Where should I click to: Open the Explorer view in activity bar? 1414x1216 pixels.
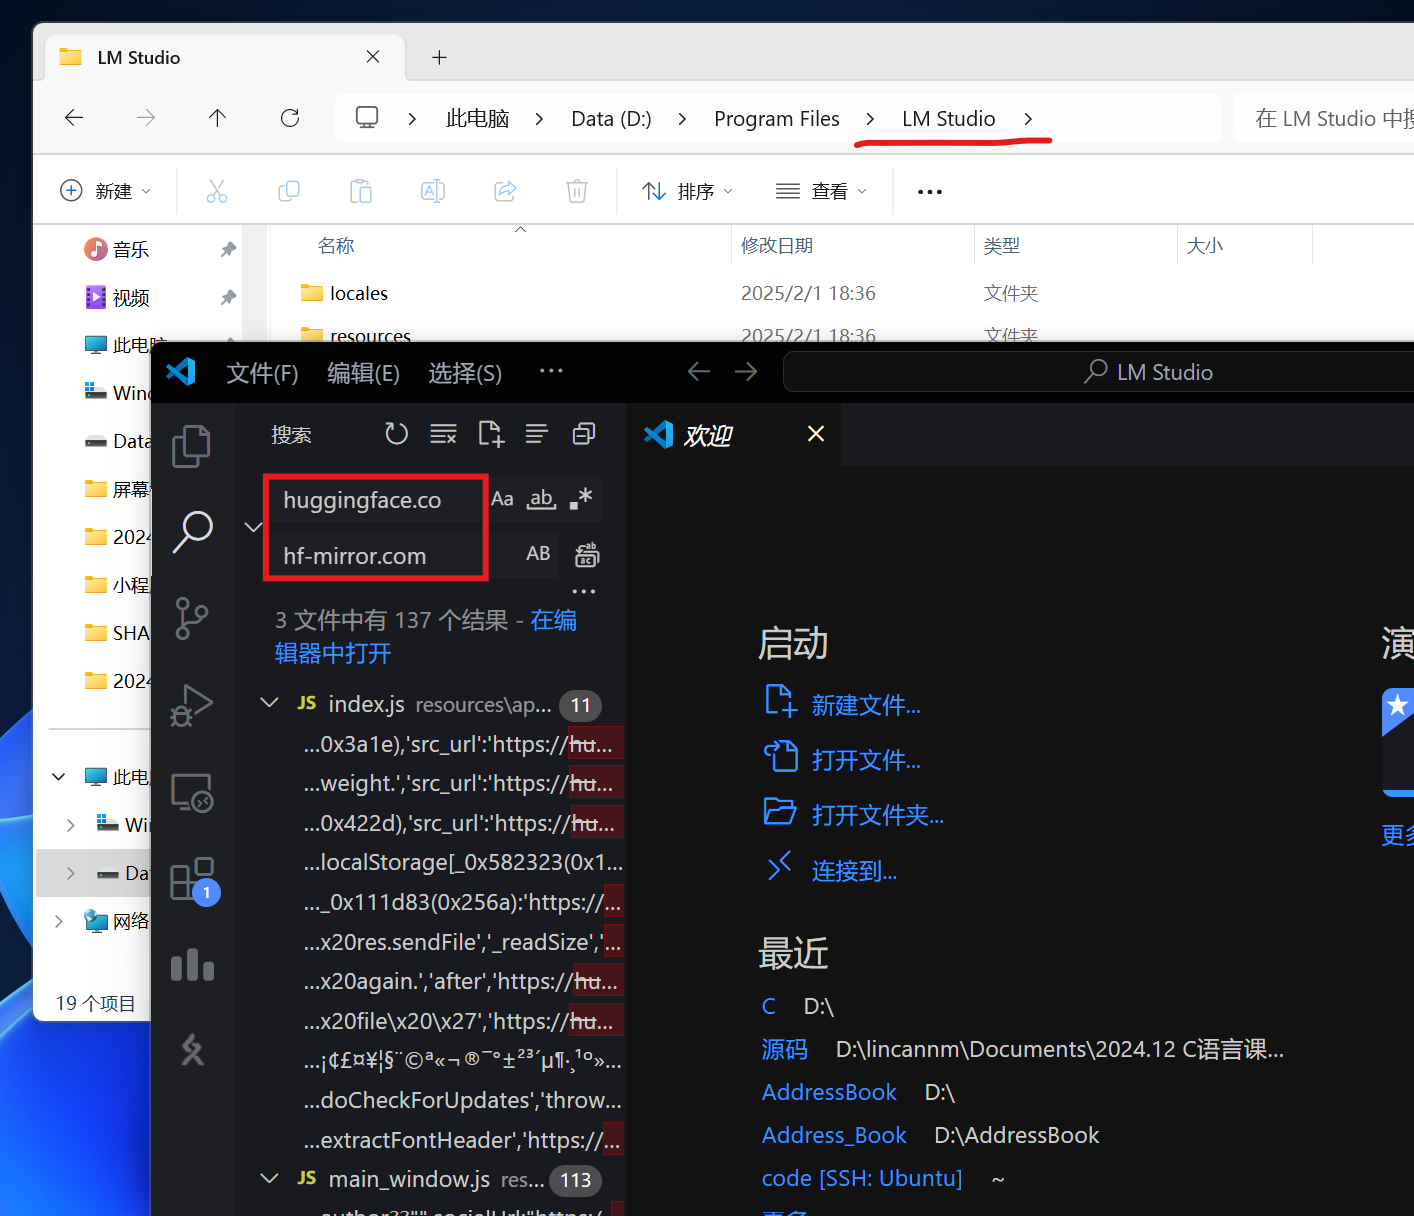pos(191,446)
